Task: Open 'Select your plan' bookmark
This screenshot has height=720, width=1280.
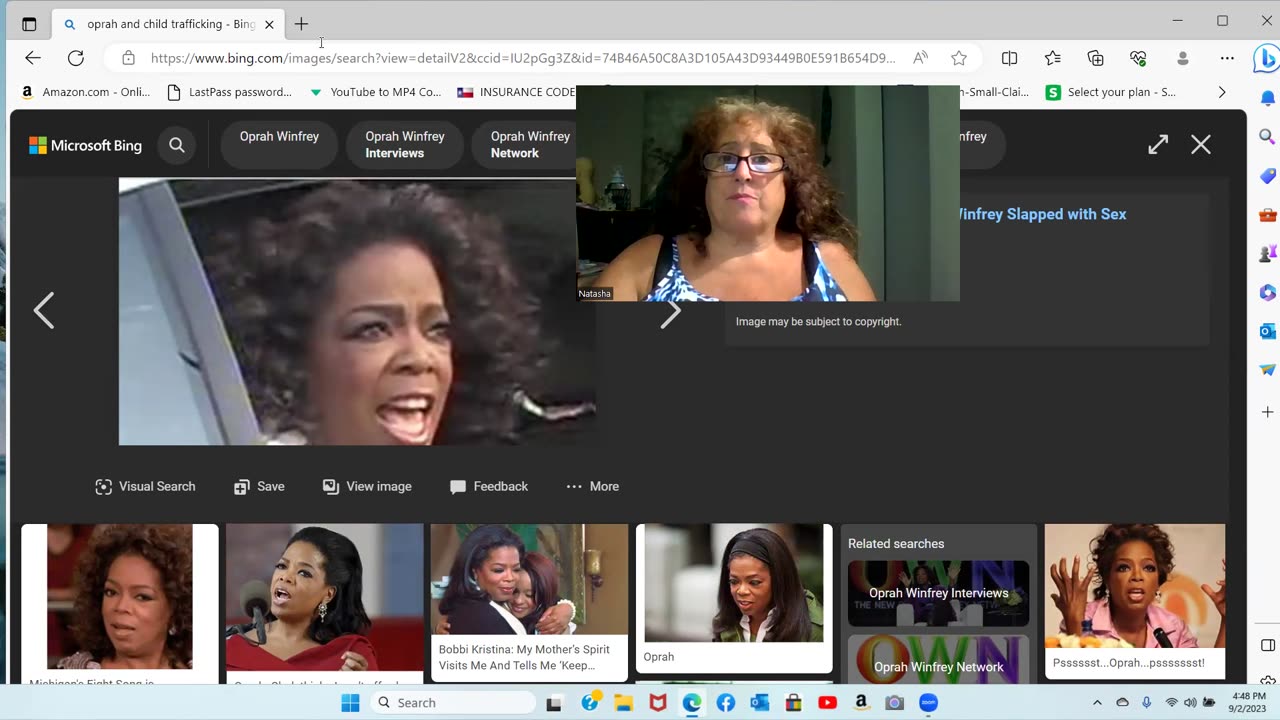Action: [1111, 92]
